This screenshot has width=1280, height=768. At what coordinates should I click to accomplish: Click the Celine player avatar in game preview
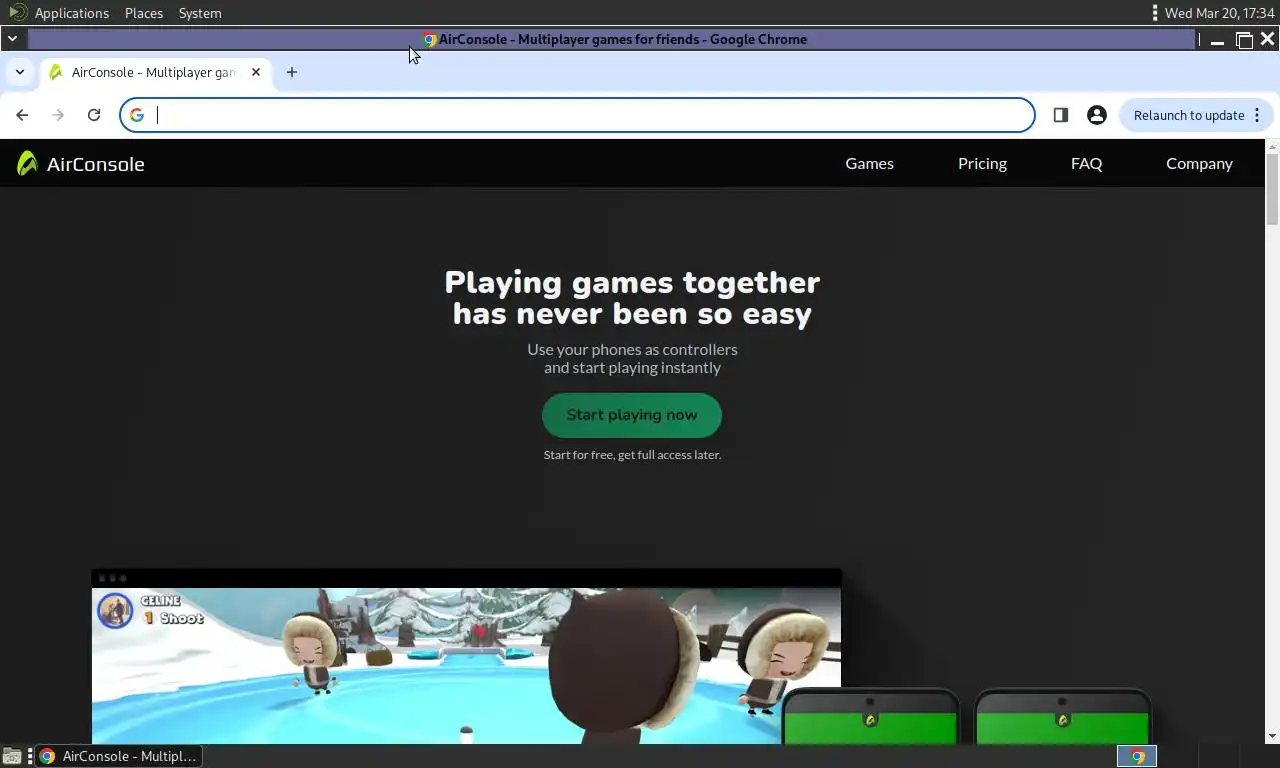[115, 610]
